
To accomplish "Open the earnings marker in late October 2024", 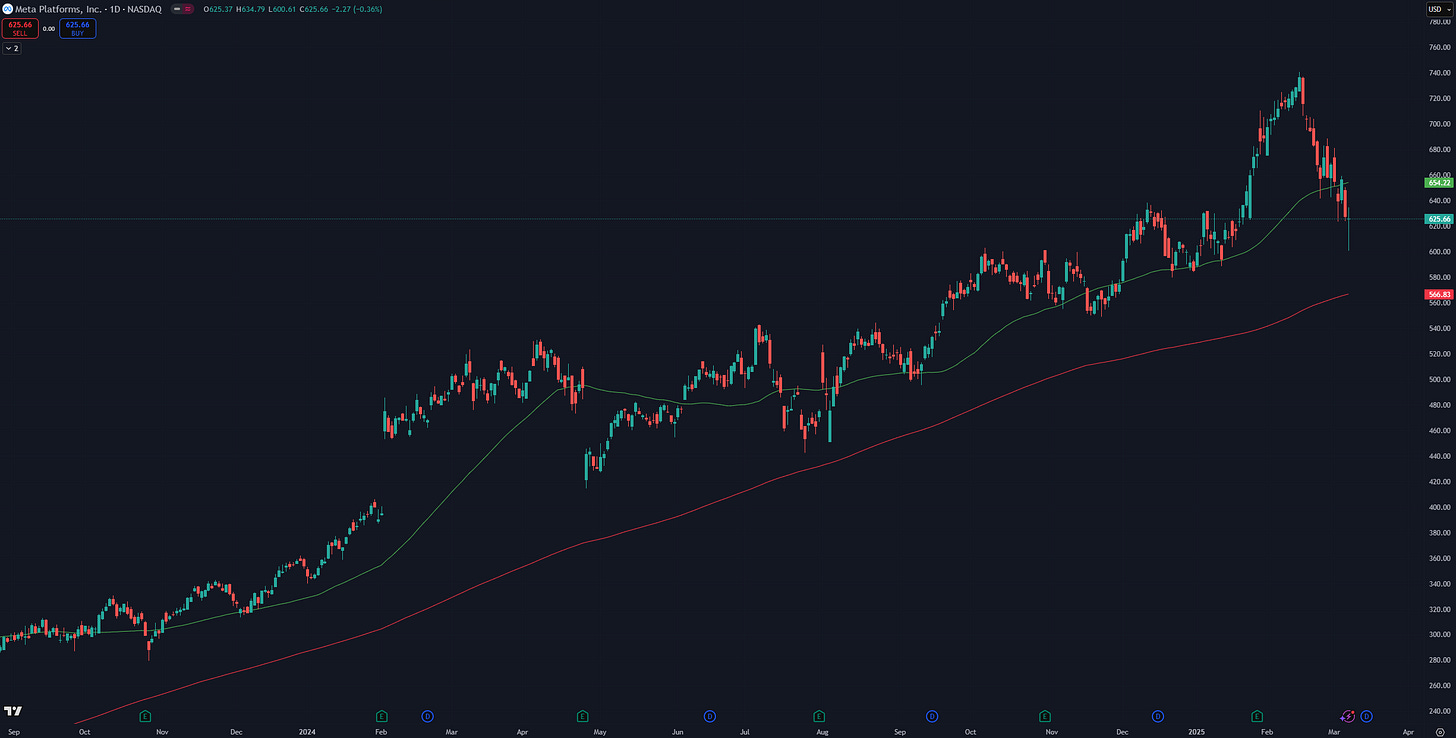I will tap(1045, 716).
